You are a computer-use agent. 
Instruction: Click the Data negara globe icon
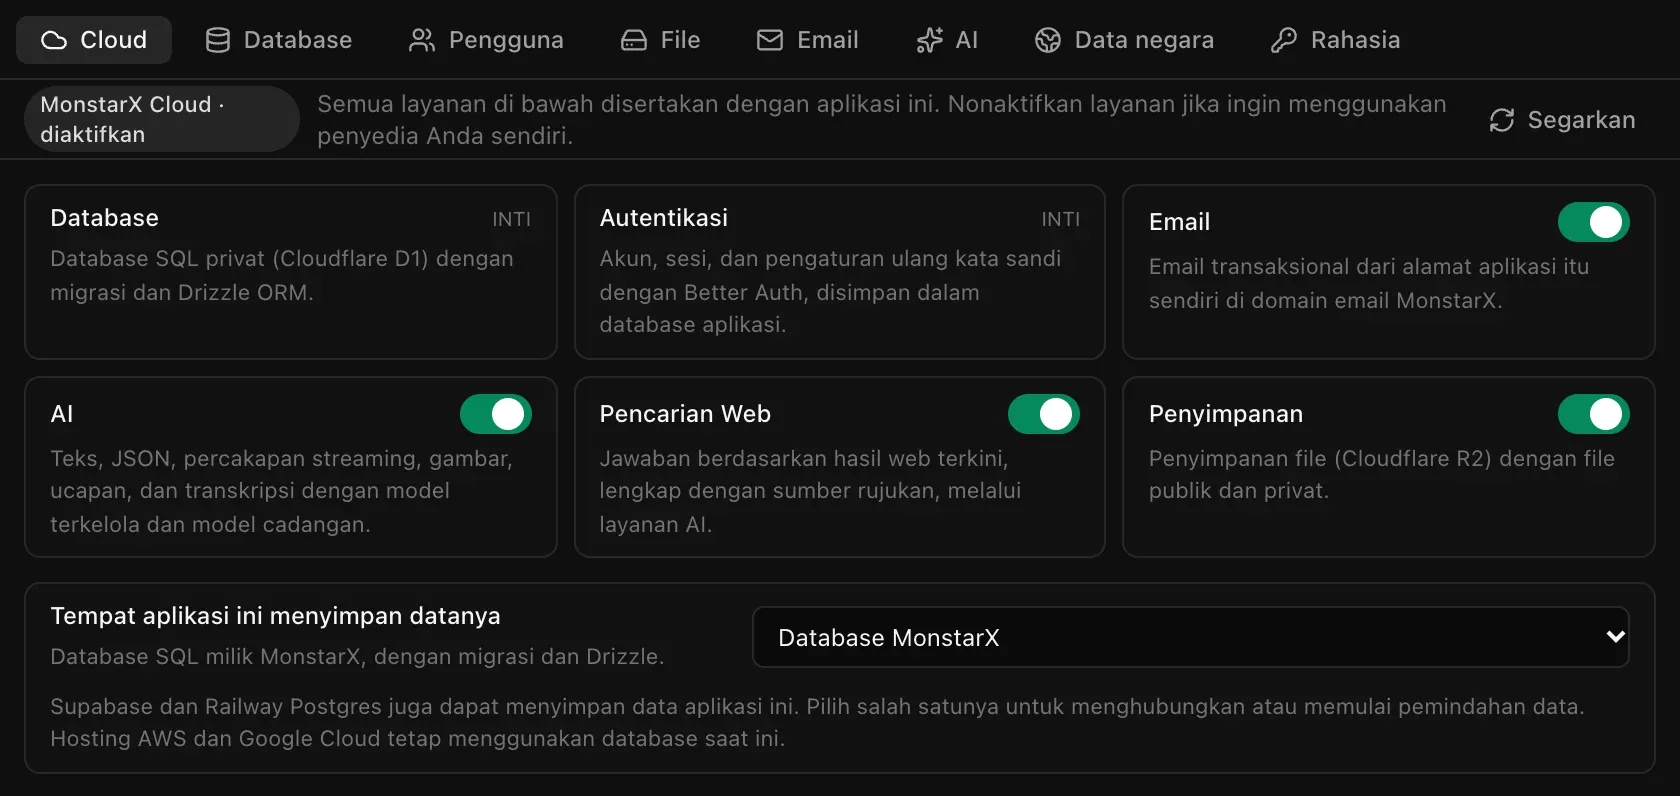[x=1048, y=40]
